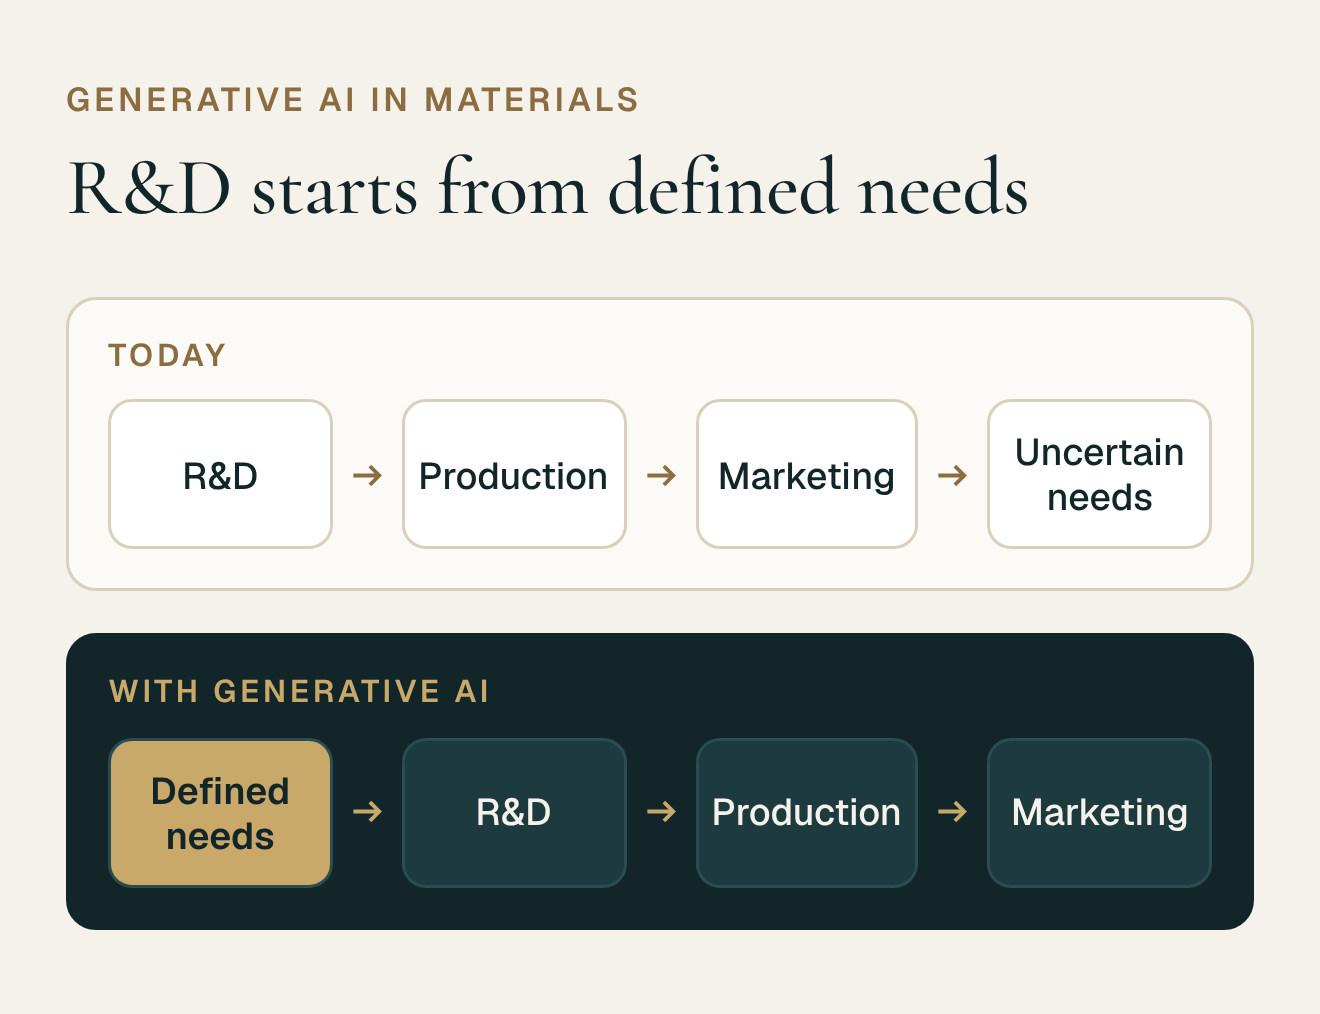This screenshot has height=1014, width=1320.
Task: Click Production box in the dark panel
Action: point(807,812)
